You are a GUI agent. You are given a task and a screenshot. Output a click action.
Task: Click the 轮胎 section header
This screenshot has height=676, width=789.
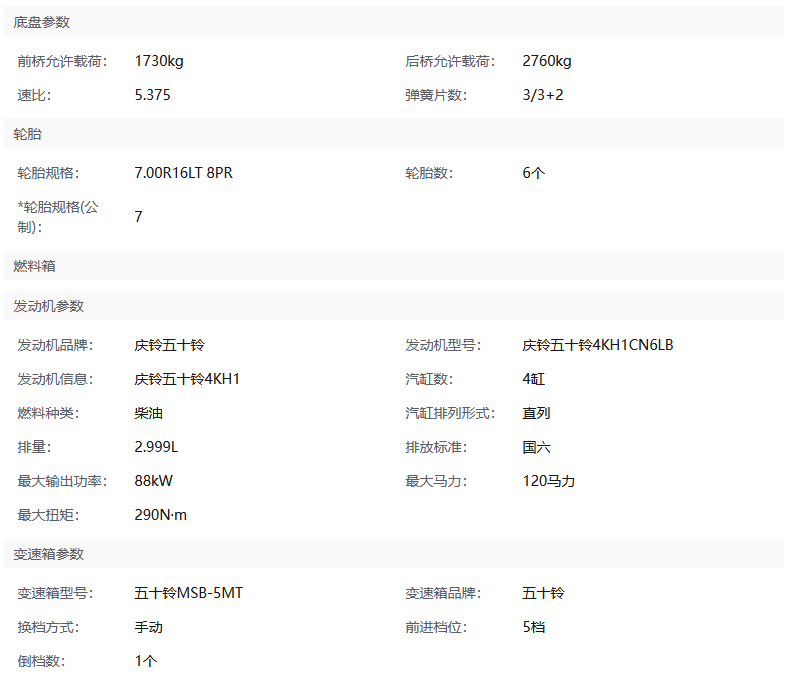click(28, 134)
